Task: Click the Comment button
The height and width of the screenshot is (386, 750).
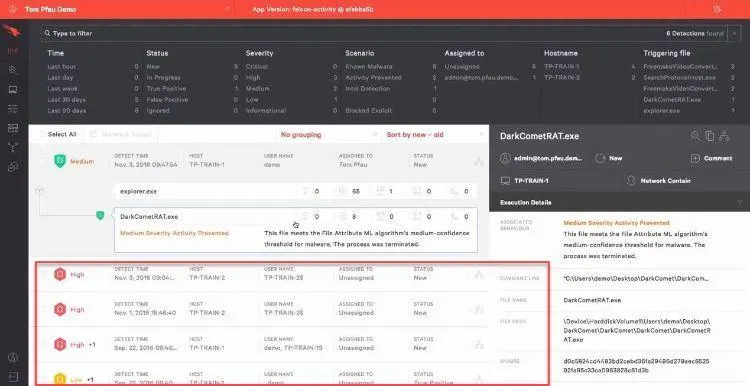Action: click(x=711, y=158)
